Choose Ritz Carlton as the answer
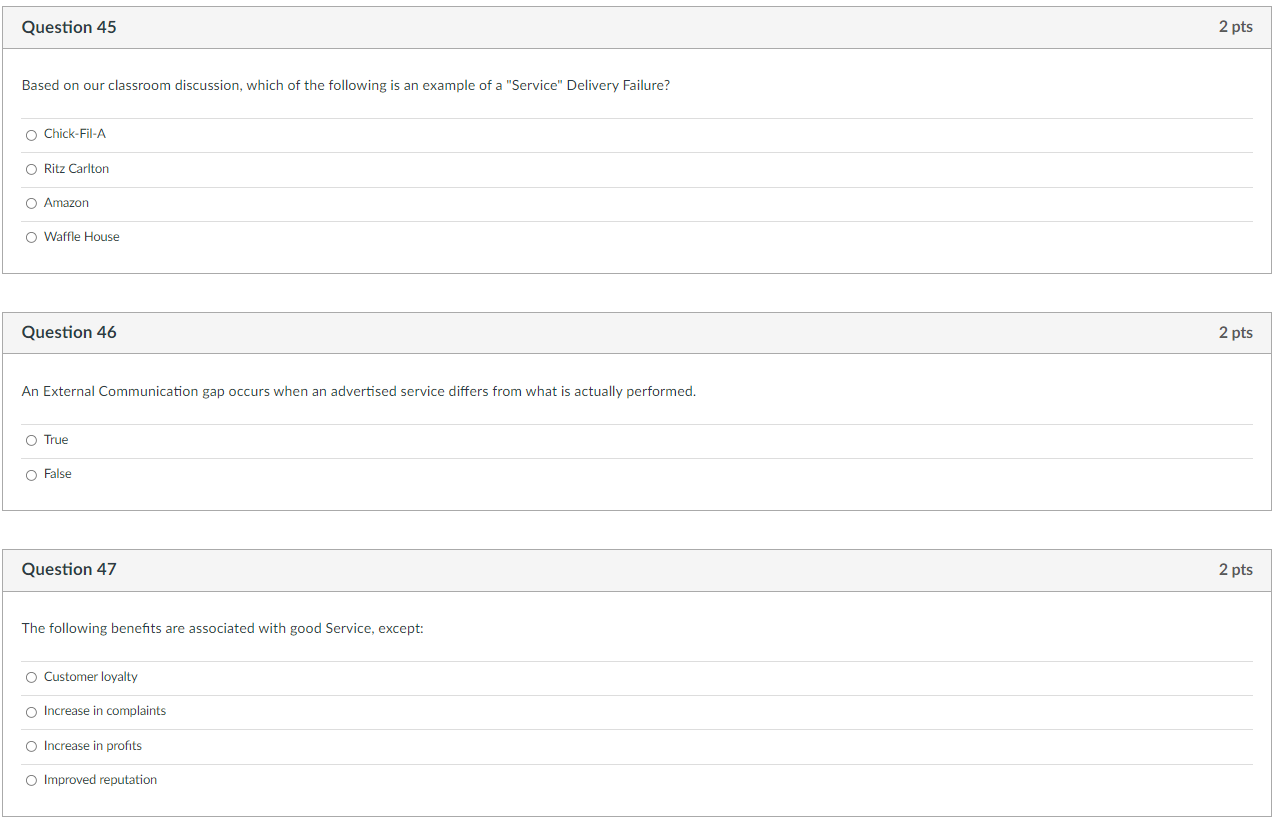Viewport: 1285px width, 834px height. (32, 169)
